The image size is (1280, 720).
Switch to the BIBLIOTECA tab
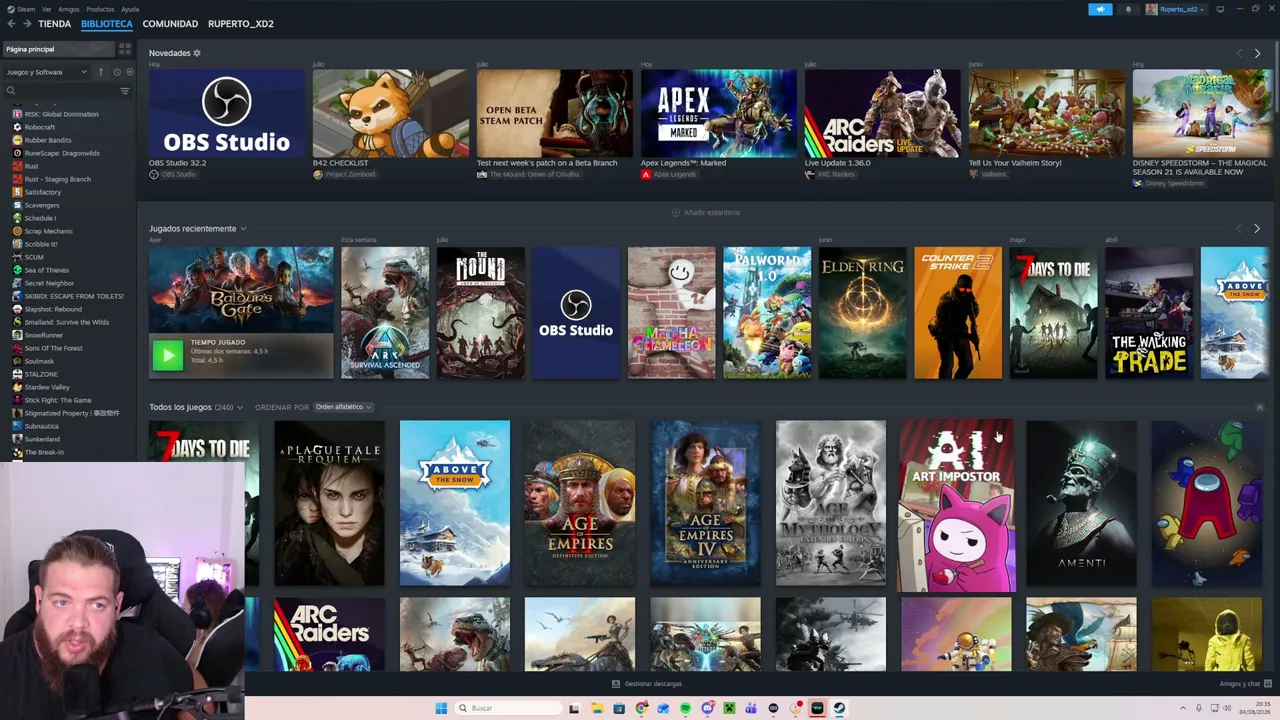(107, 23)
